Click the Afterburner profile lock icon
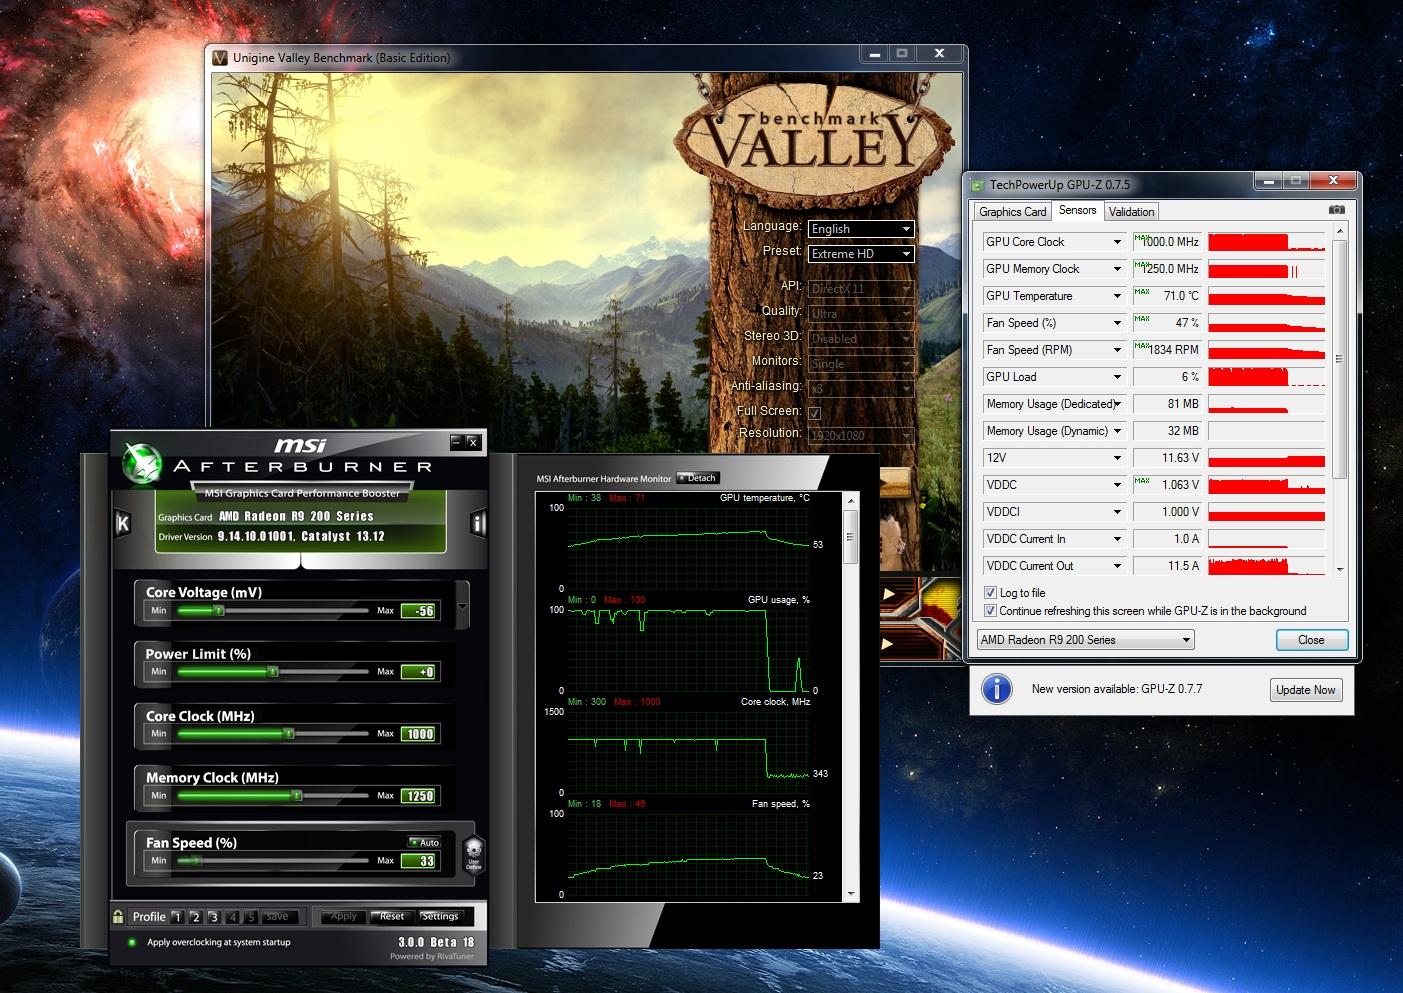Screen dimensions: 1403x993 click(118, 916)
